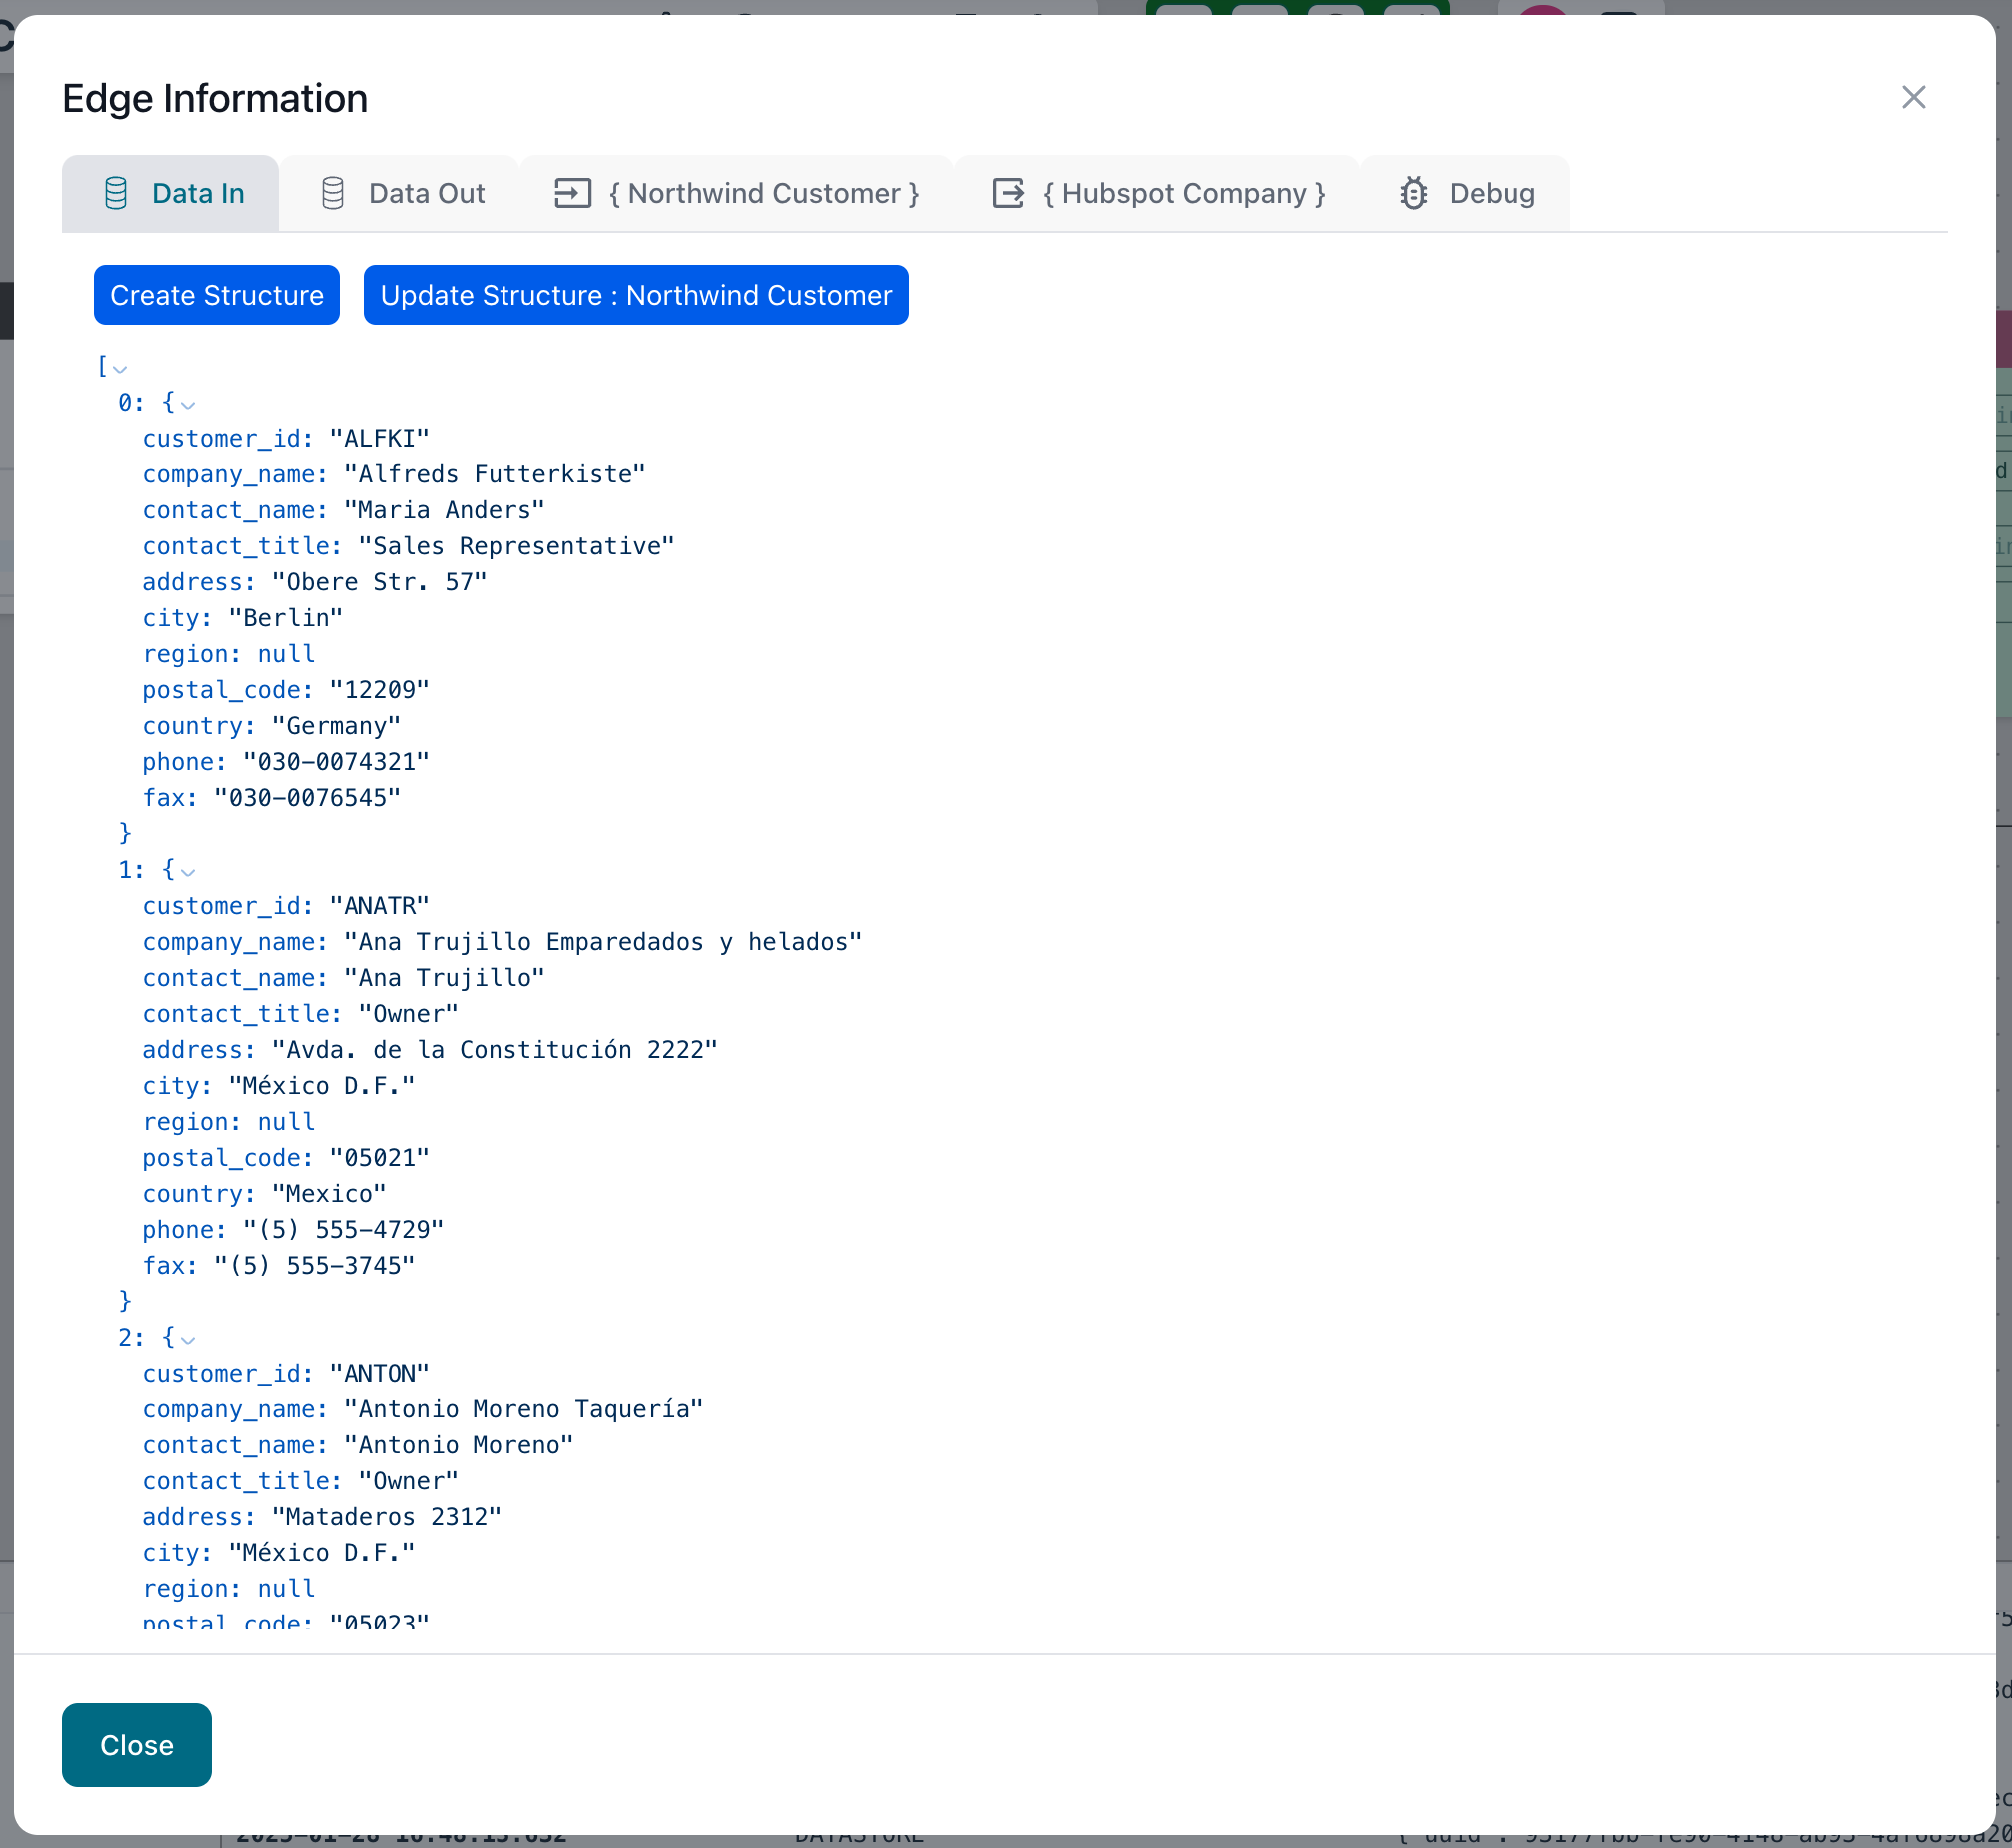
Task: Click the database icon on the Data In tab
Action: tap(116, 193)
